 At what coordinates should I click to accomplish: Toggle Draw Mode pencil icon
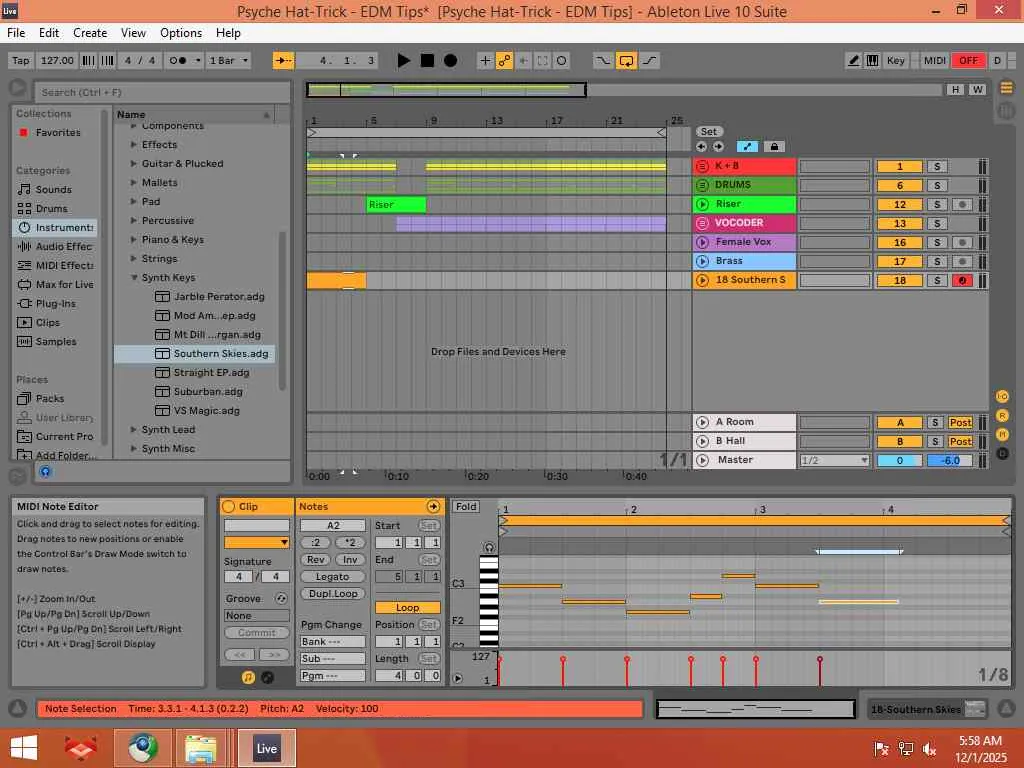[853, 61]
